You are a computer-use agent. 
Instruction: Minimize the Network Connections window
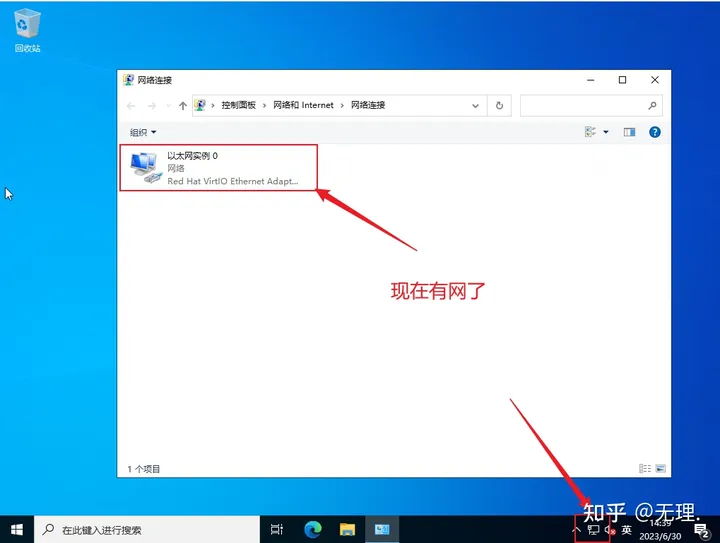(x=591, y=80)
